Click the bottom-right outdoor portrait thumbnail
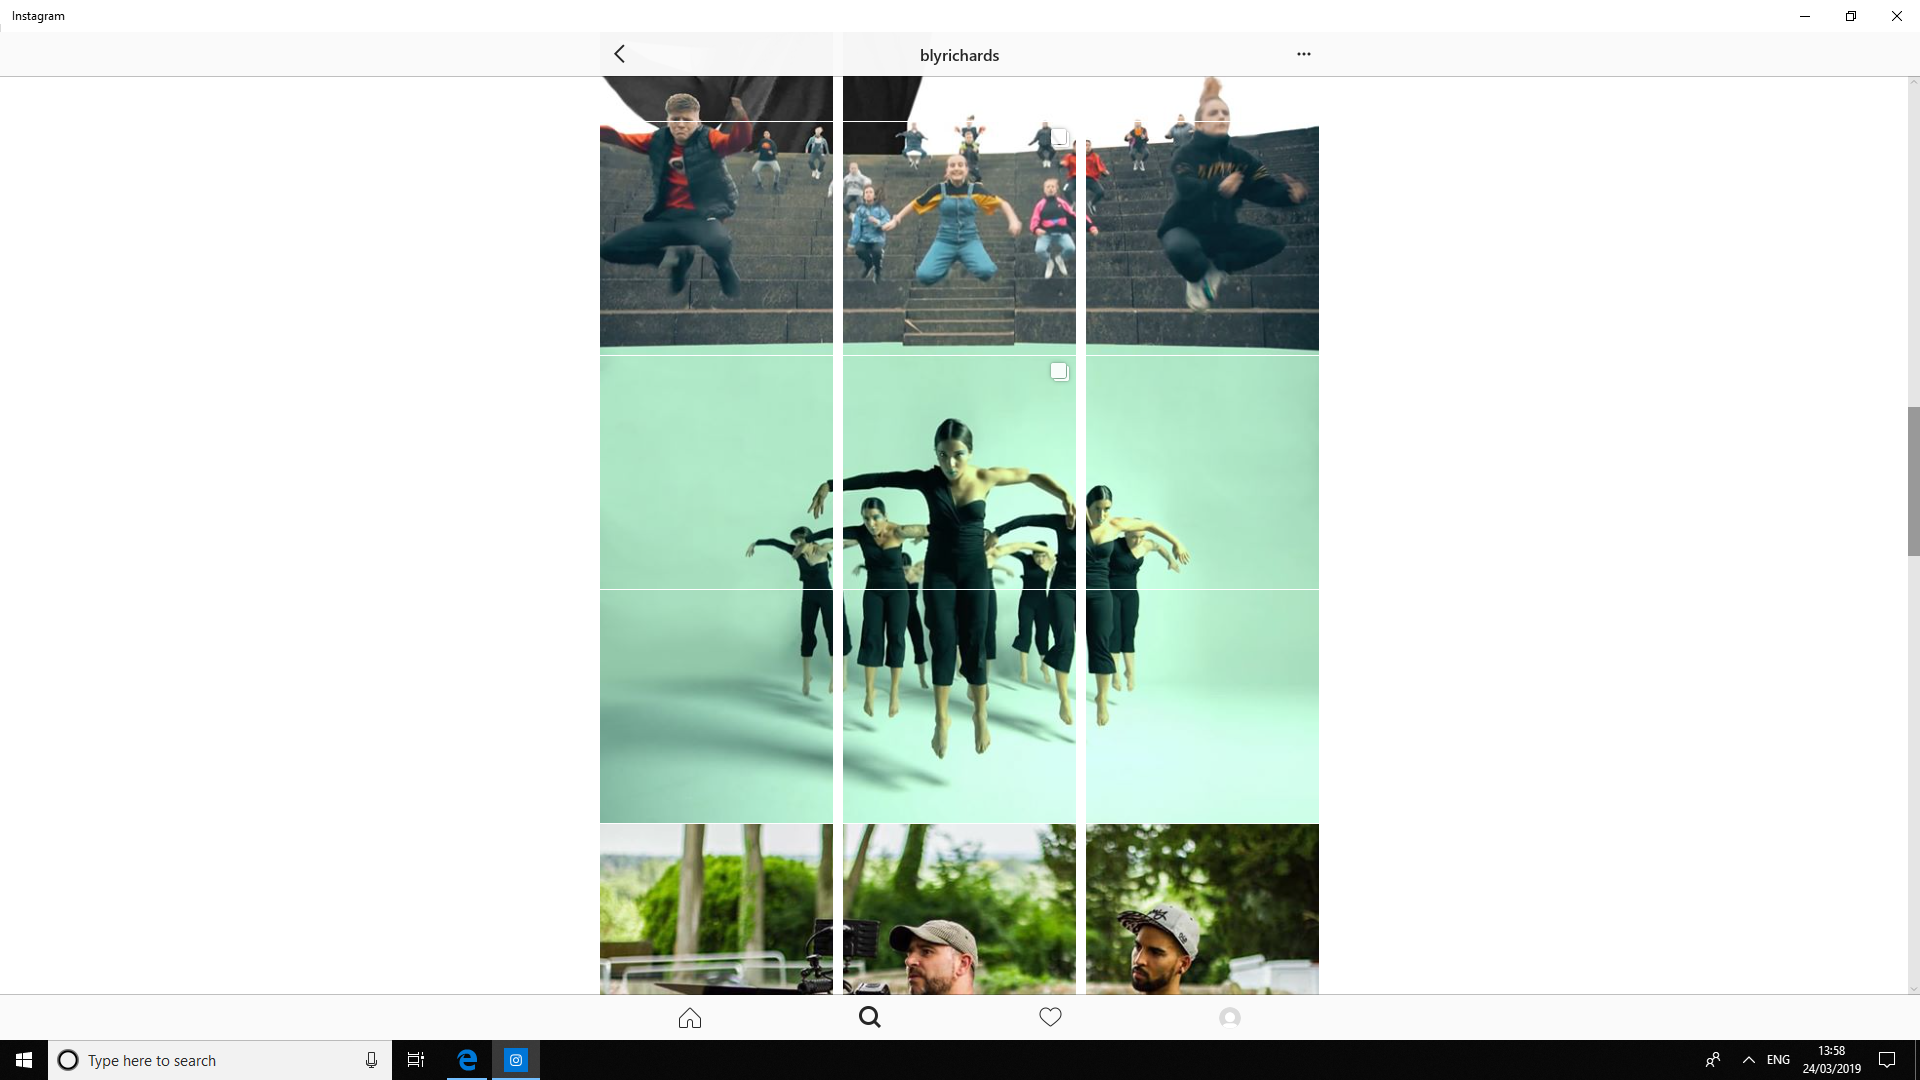1920x1080 pixels. coord(1203,910)
